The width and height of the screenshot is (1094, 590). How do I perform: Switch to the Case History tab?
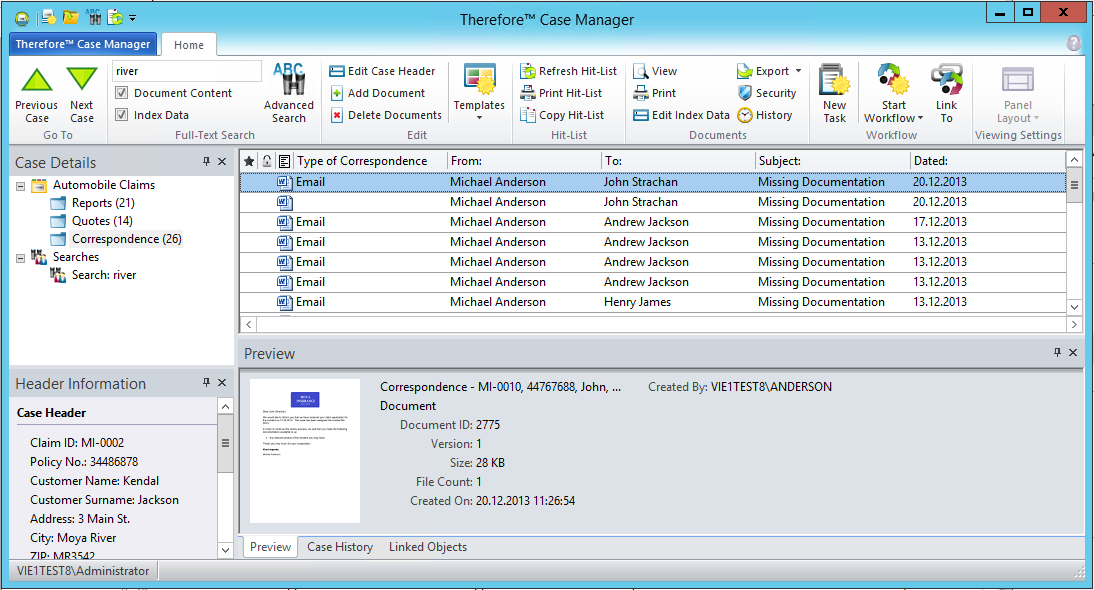coord(340,547)
